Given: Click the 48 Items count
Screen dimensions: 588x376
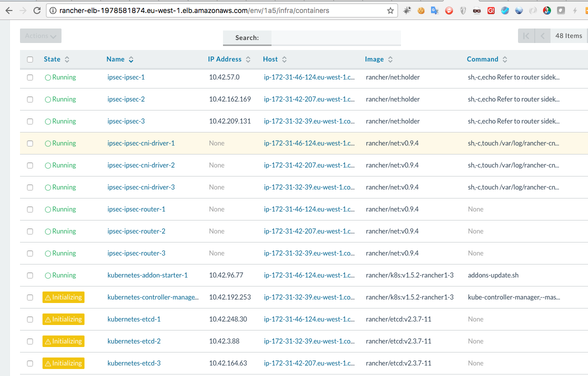Looking at the screenshot, I should (568, 36).
